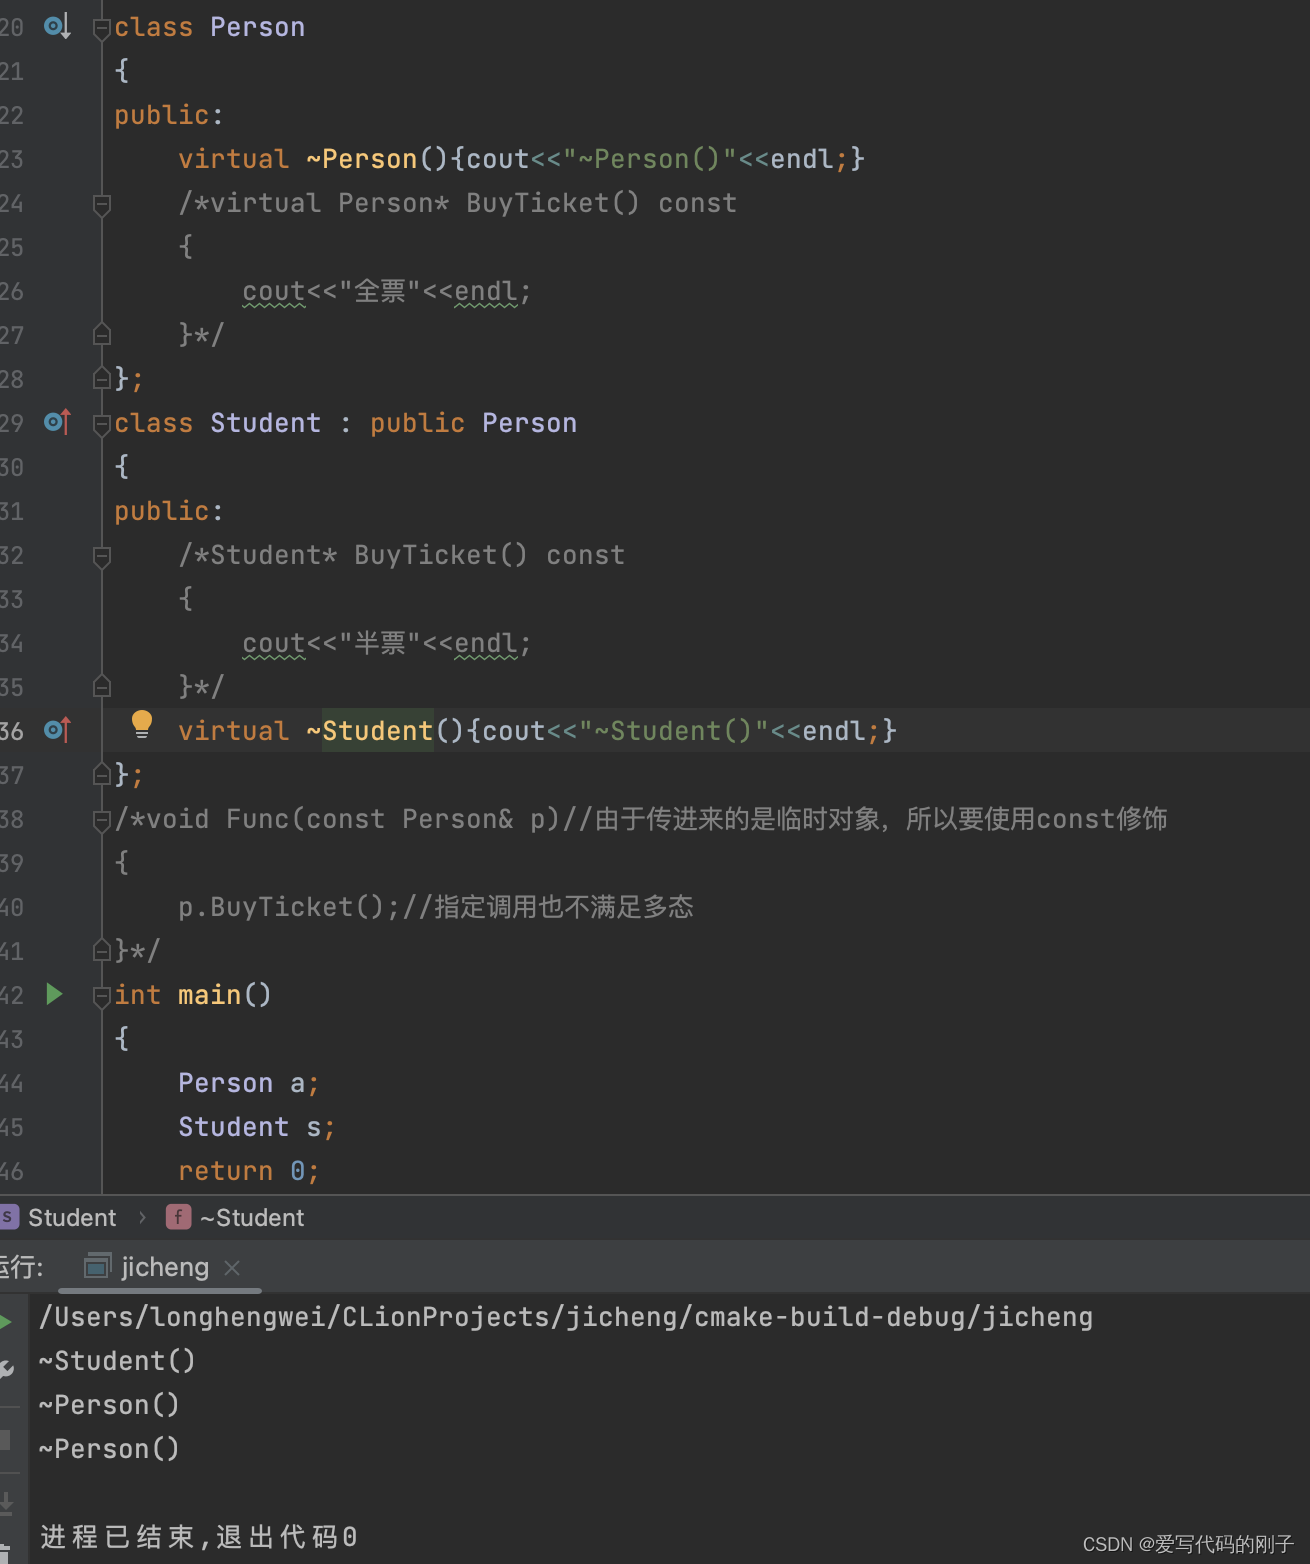This screenshot has width=1310, height=1564.
Task: Collapse the commented void Func block fold marker
Action: pos(101,821)
